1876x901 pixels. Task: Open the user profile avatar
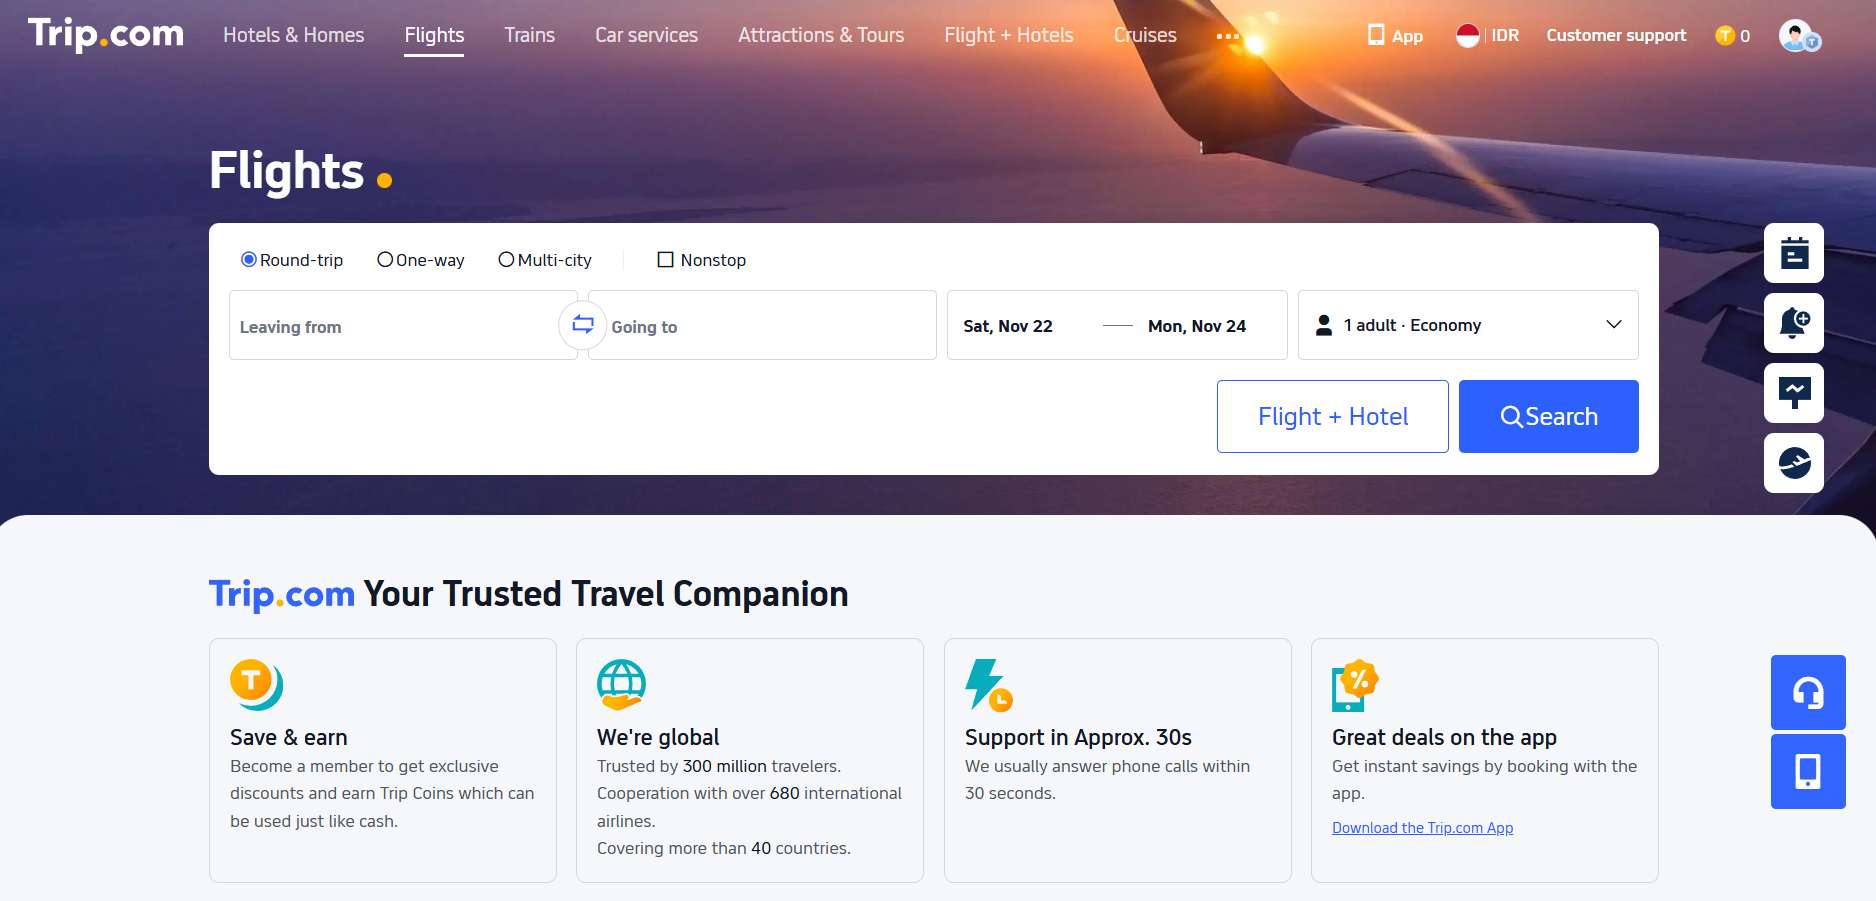coord(1796,36)
